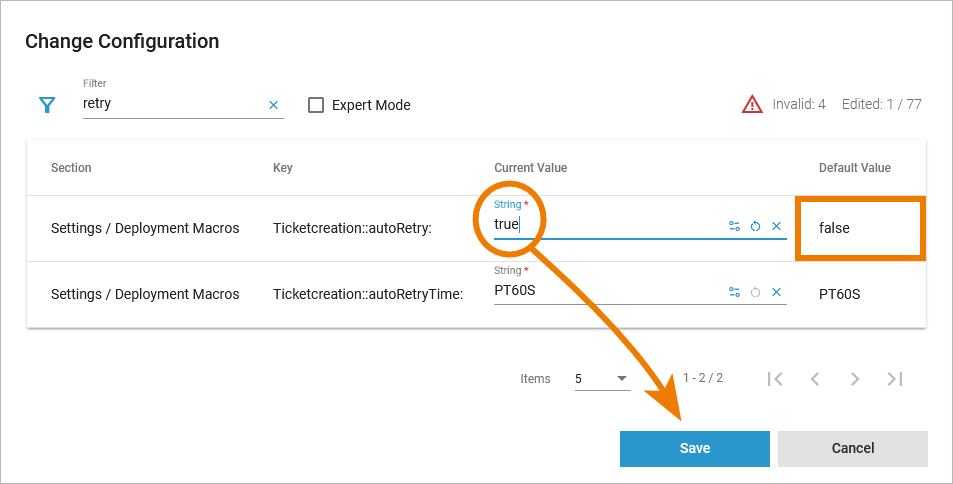
Task: Click the invalid warning triangle icon
Action: (x=752, y=104)
